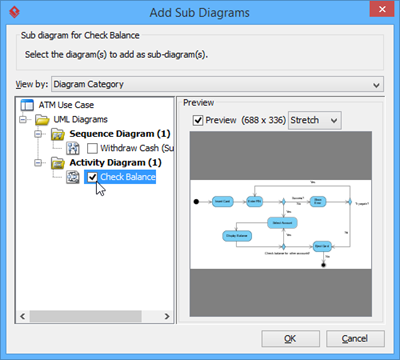Tick the Withdraw Cash checkbox
400x360 pixels.
[92, 148]
